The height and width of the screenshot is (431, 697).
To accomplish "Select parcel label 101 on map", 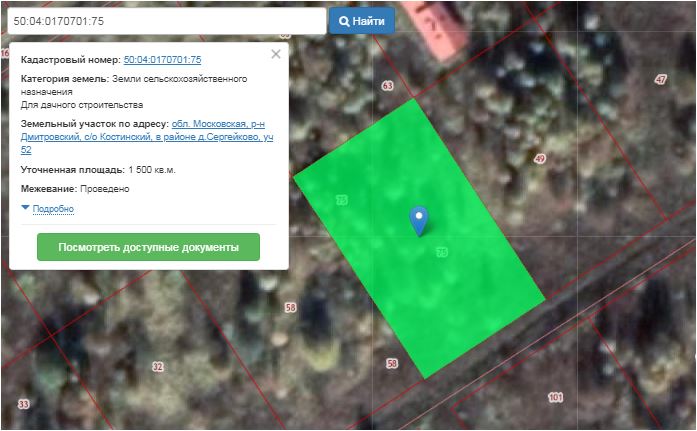I will pyautogui.click(x=555, y=397).
